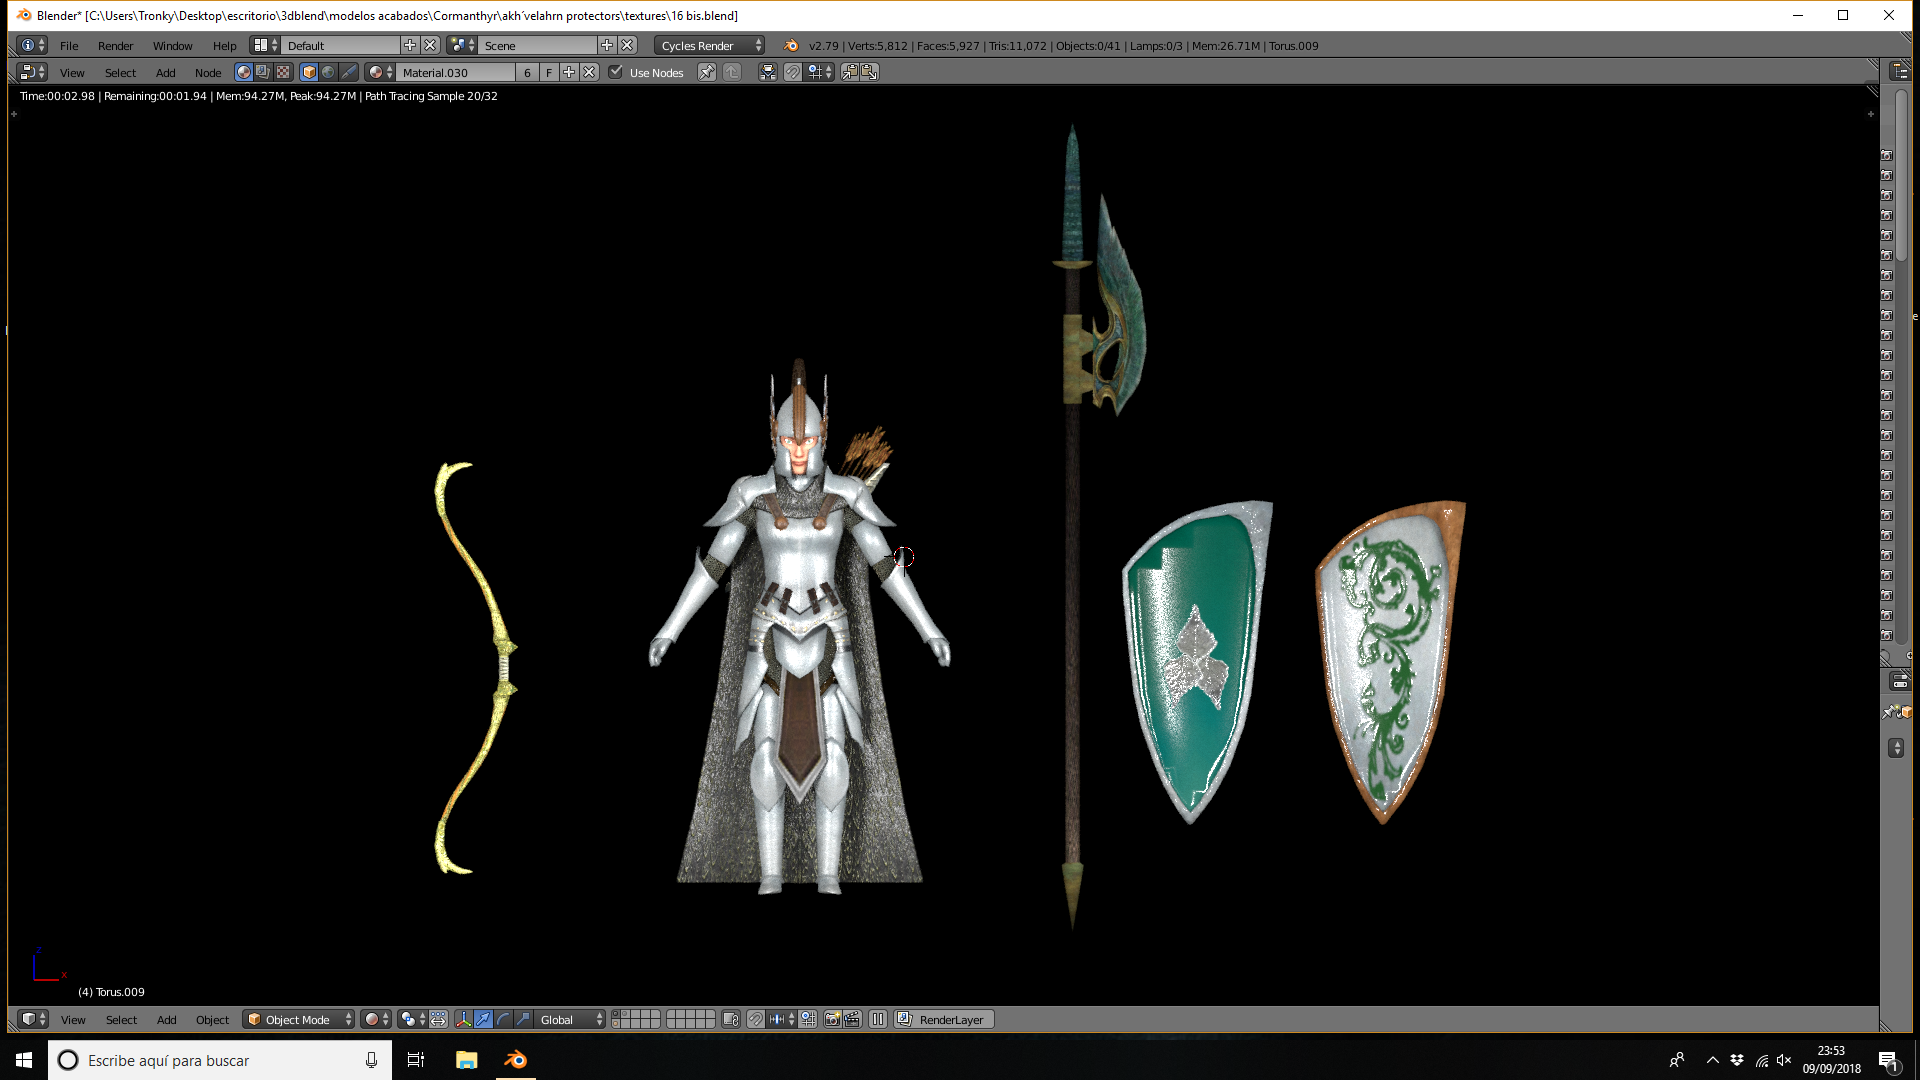
Task: Toggle the 3D manipulator widget button
Action: pos(463,1019)
